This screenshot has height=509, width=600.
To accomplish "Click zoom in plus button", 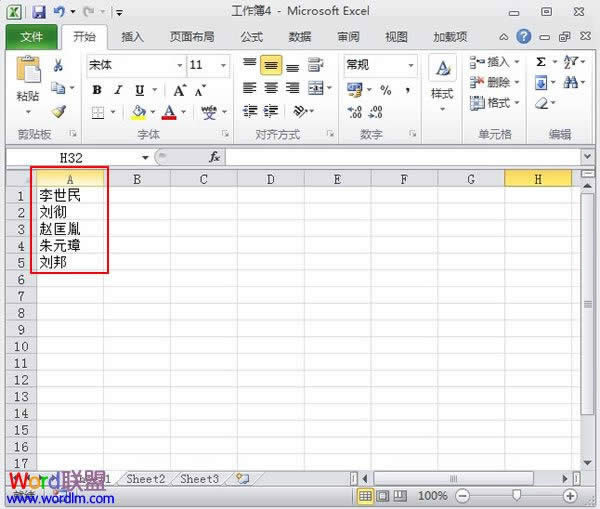I will click(570, 496).
